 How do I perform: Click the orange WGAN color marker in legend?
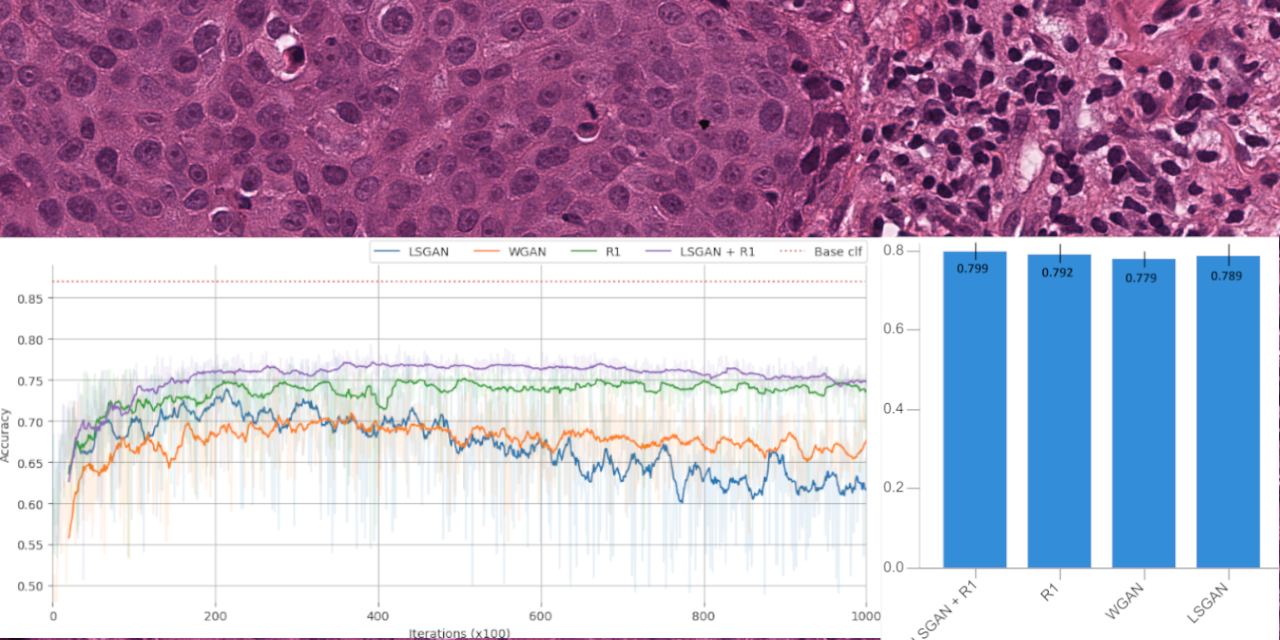486,251
